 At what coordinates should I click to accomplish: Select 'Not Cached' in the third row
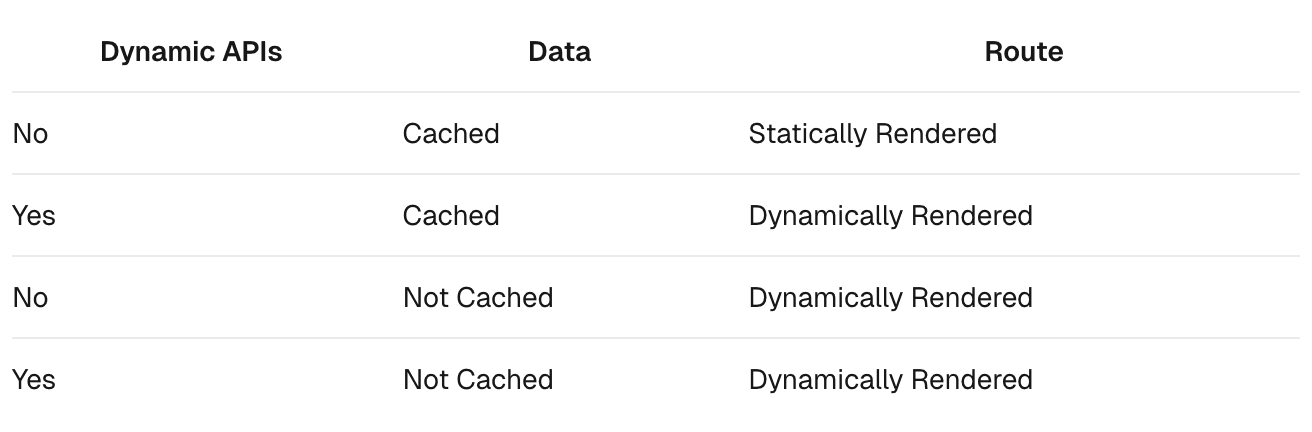[x=477, y=298]
